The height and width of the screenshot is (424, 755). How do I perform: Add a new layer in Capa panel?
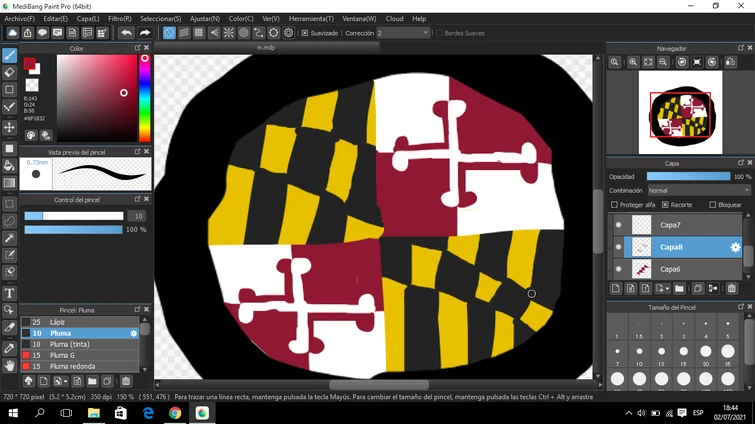tap(615, 288)
